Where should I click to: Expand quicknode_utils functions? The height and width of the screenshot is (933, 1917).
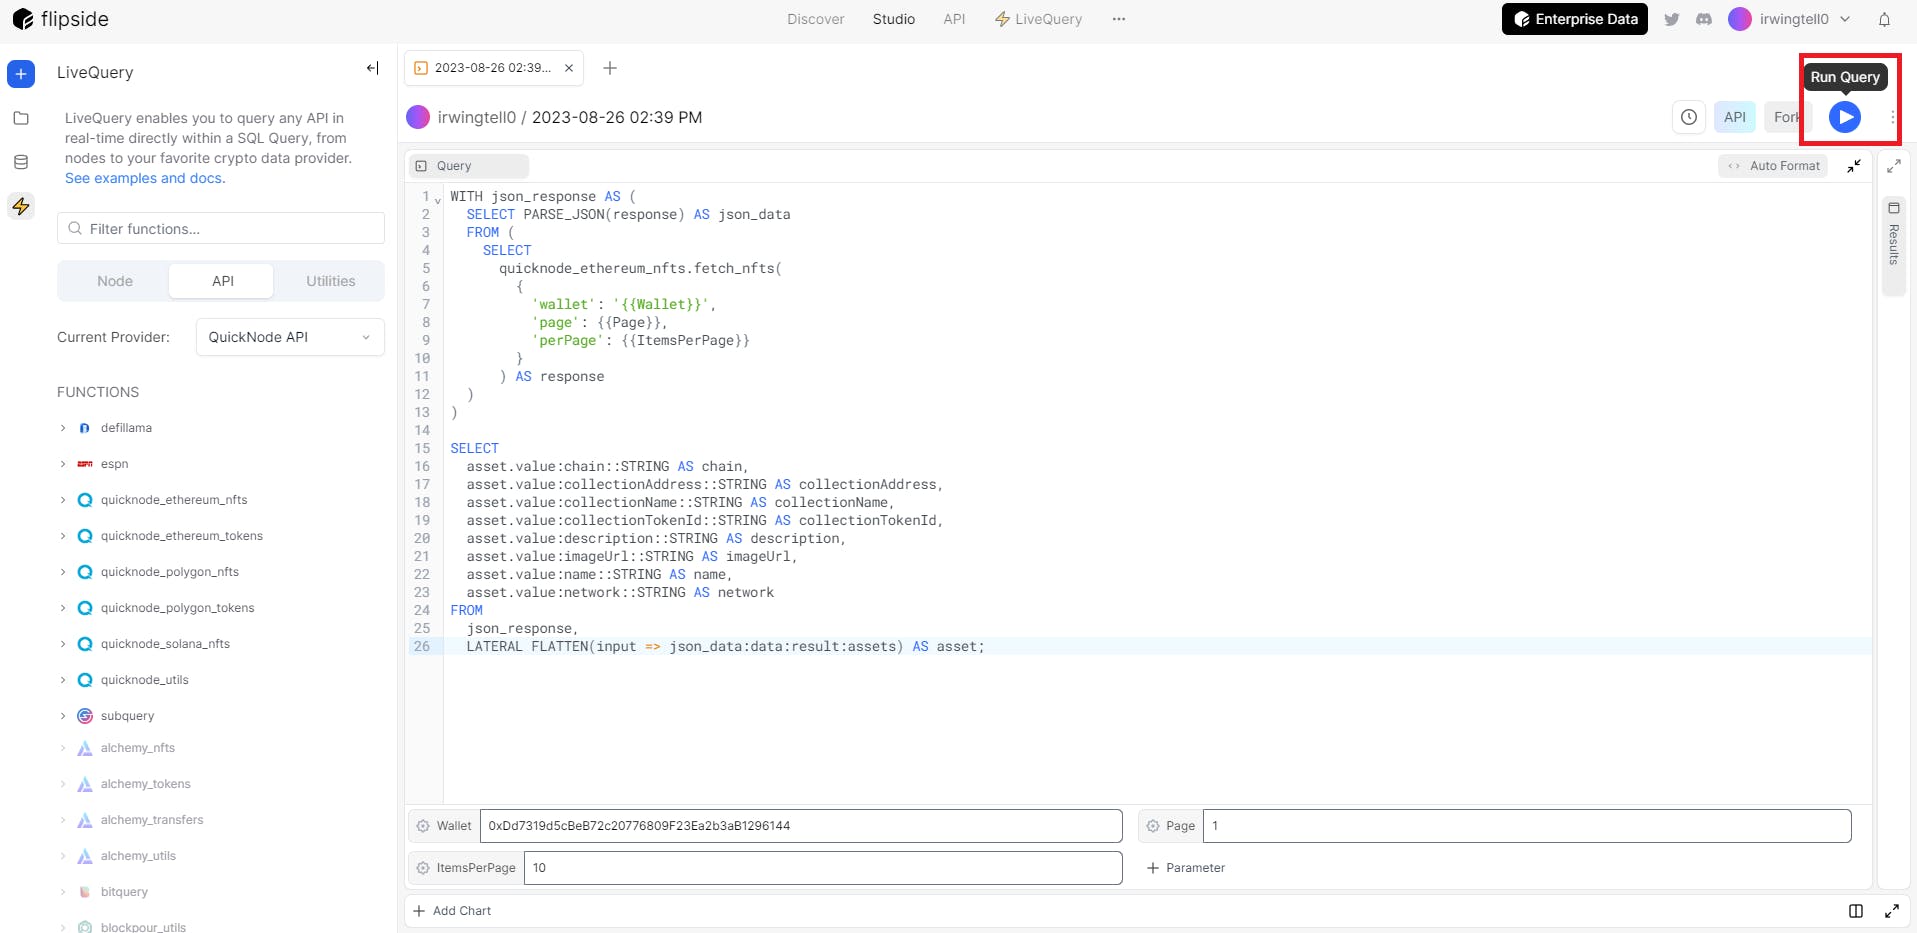tap(62, 680)
